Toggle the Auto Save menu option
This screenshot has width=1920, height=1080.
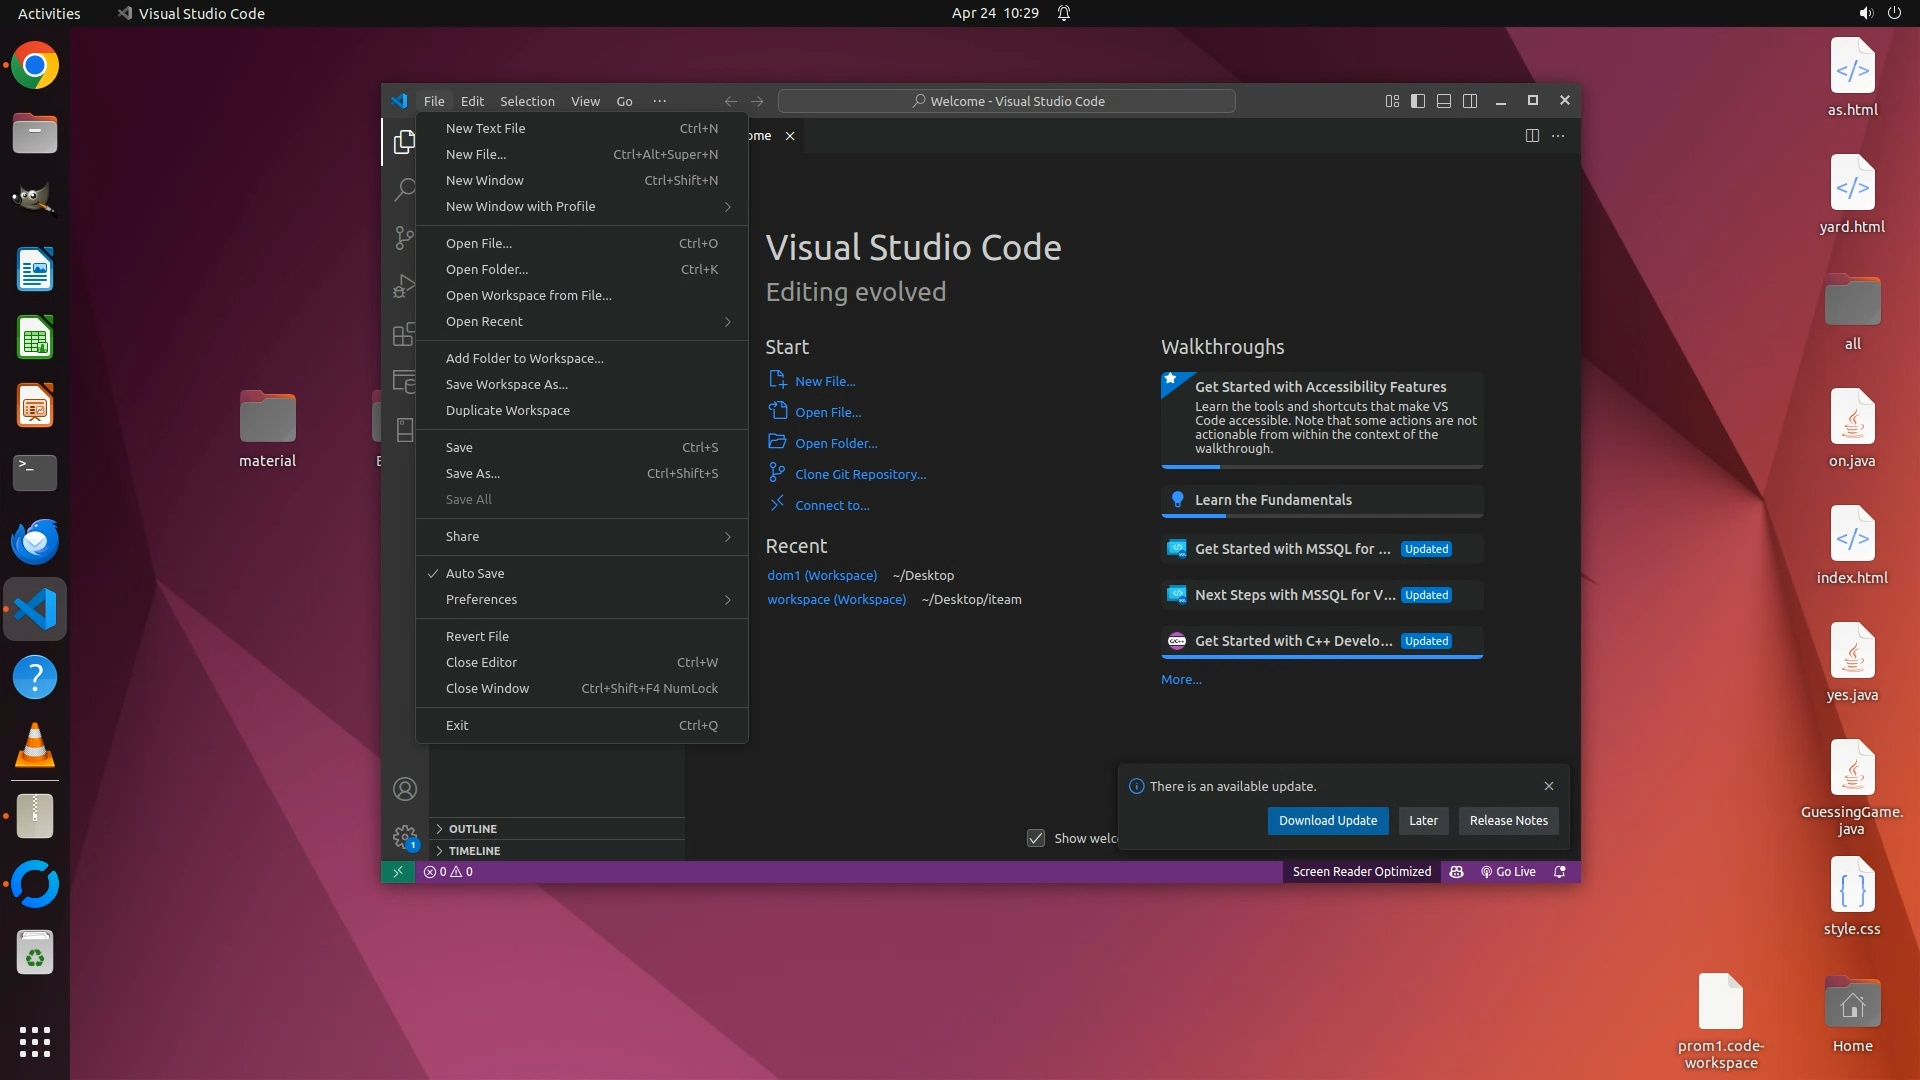[x=475, y=573]
